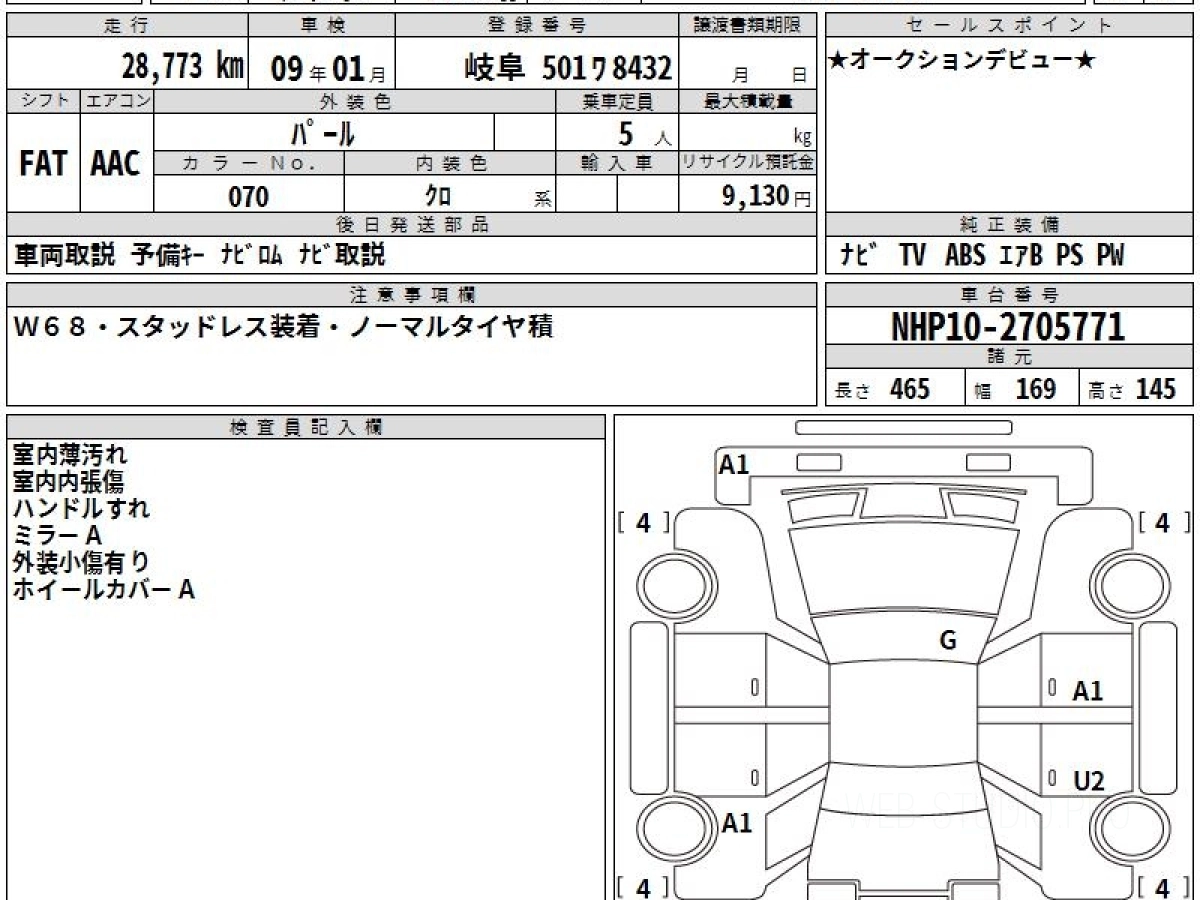
Task: Click the color number 070
Action: (248, 197)
